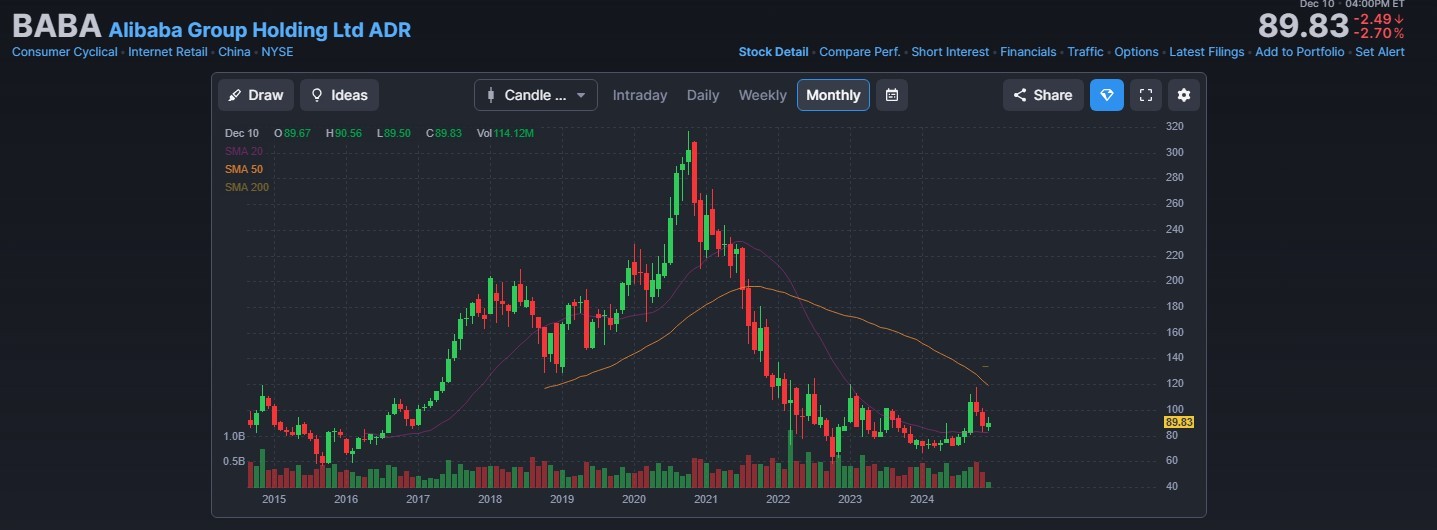
Task: Click the yellow 89.83 price tag on axis
Action: tap(1179, 423)
